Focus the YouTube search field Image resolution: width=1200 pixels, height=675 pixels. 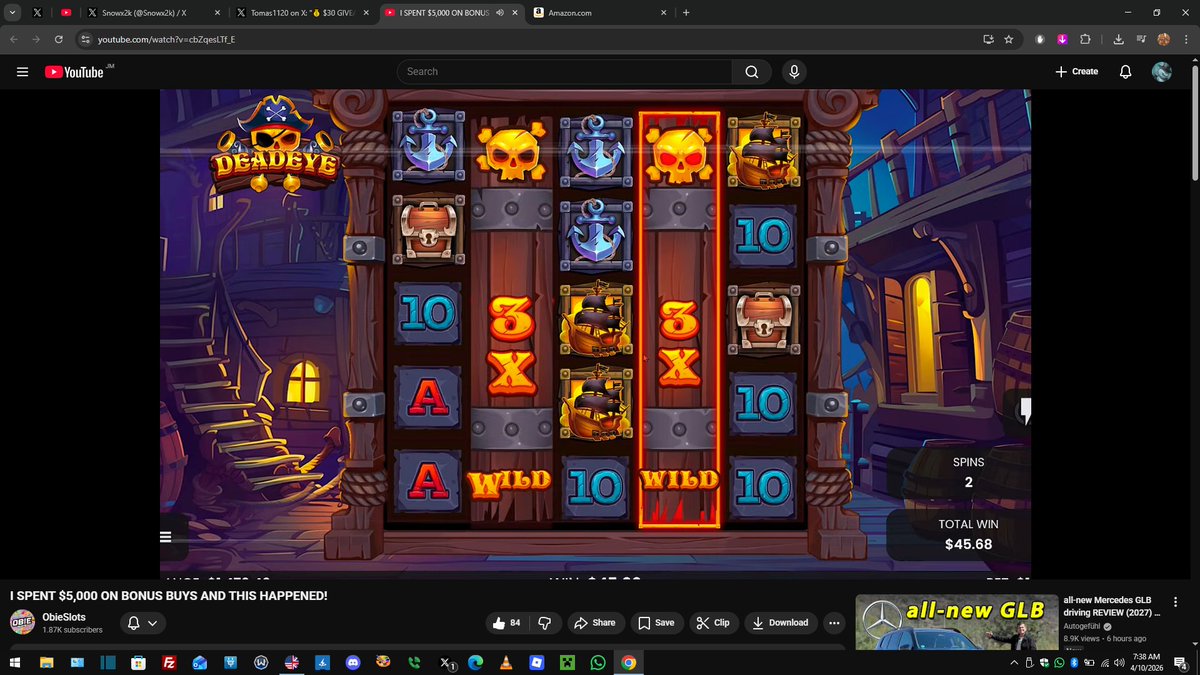[565, 72]
